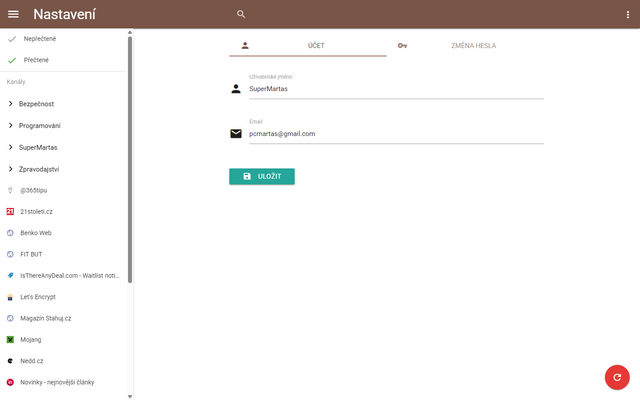
Task: Toggle the Nepřečtené filter checkmark
Action: click(12, 39)
